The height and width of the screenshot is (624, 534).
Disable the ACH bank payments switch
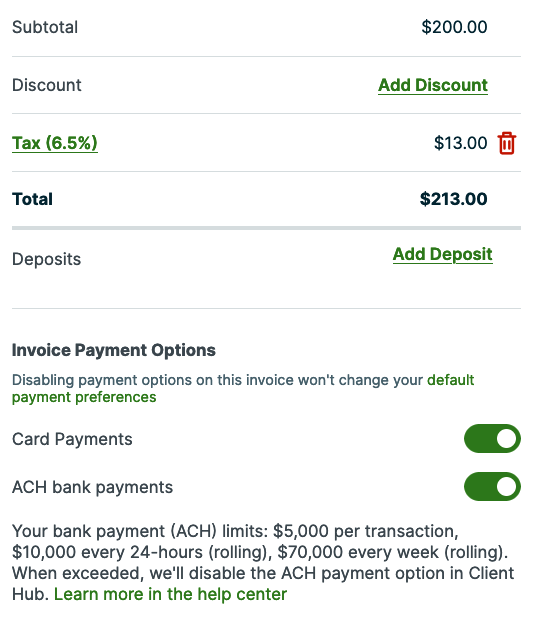point(492,486)
